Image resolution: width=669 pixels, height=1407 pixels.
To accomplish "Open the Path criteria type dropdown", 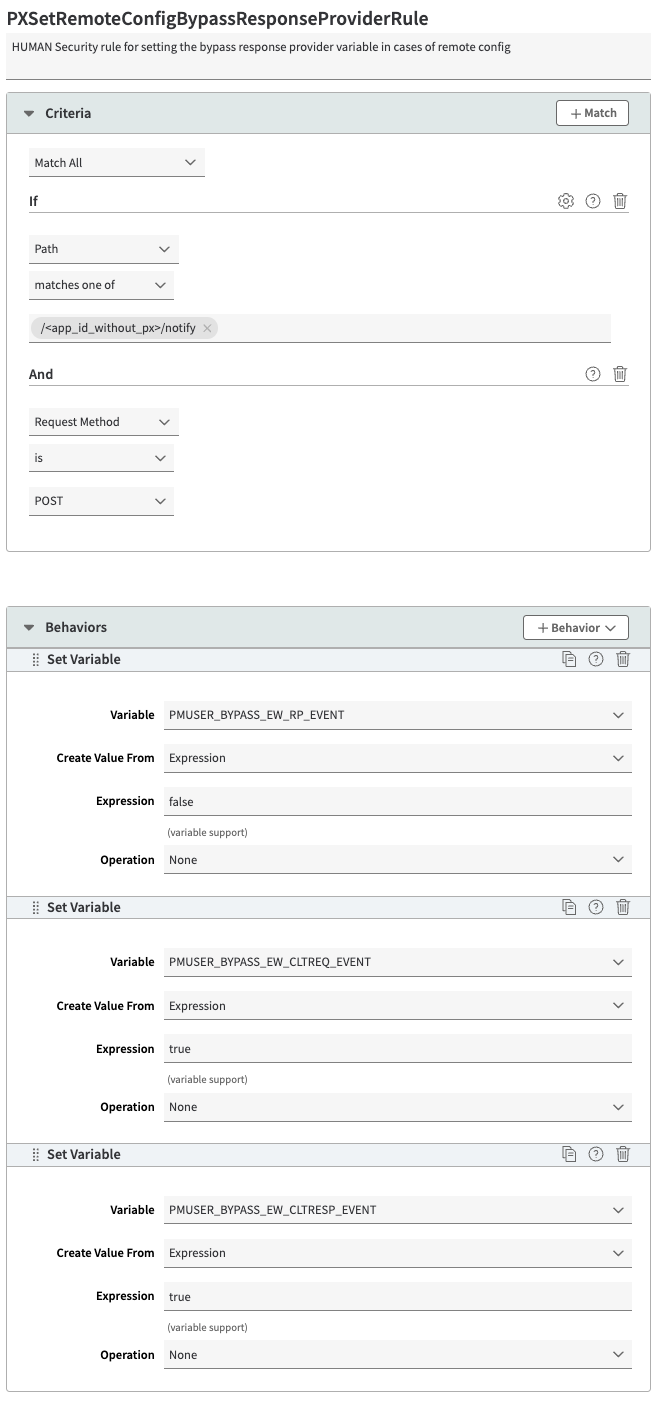I will pyautogui.click(x=104, y=249).
